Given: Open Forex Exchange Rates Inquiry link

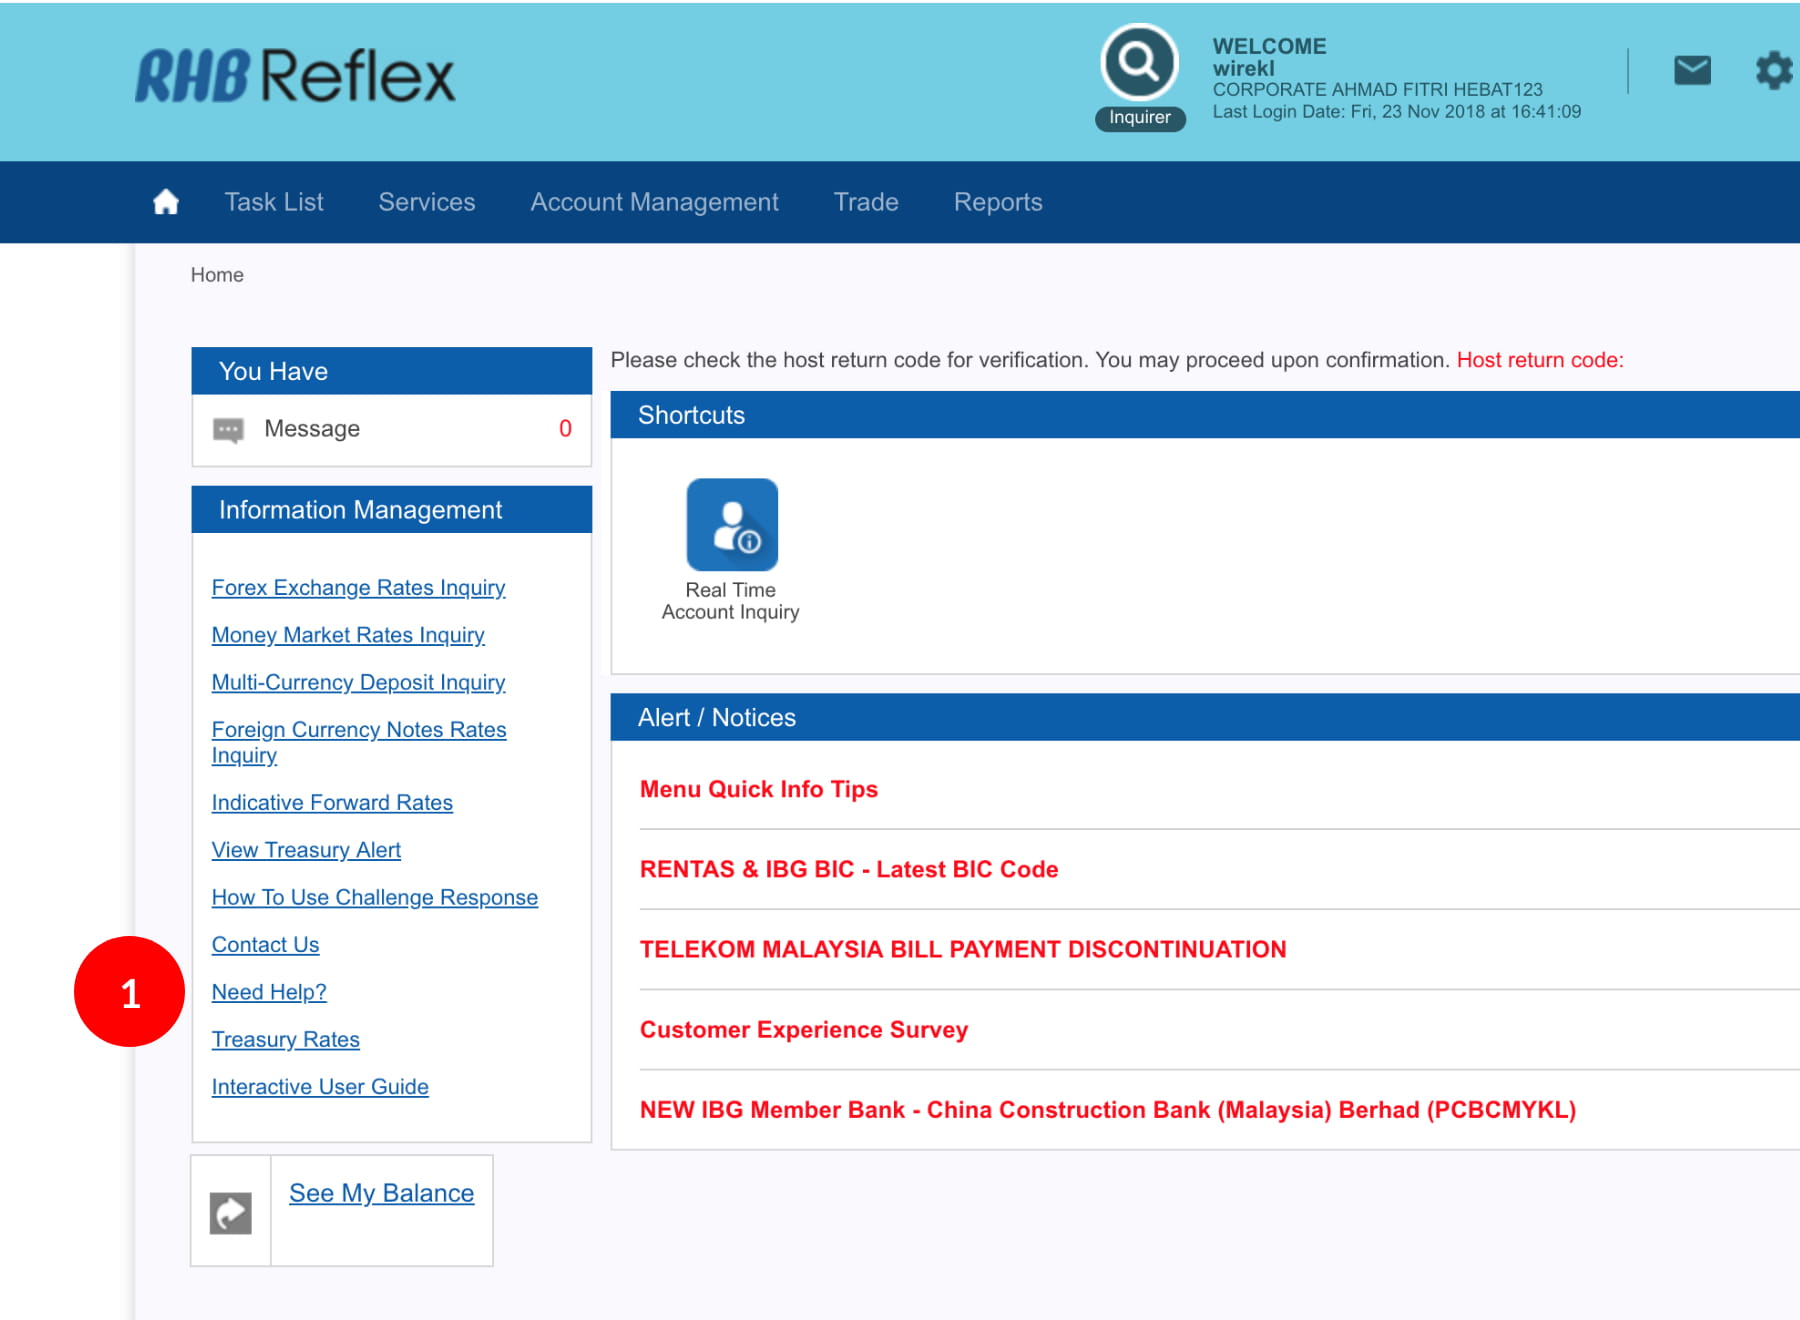Looking at the screenshot, I should point(358,588).
